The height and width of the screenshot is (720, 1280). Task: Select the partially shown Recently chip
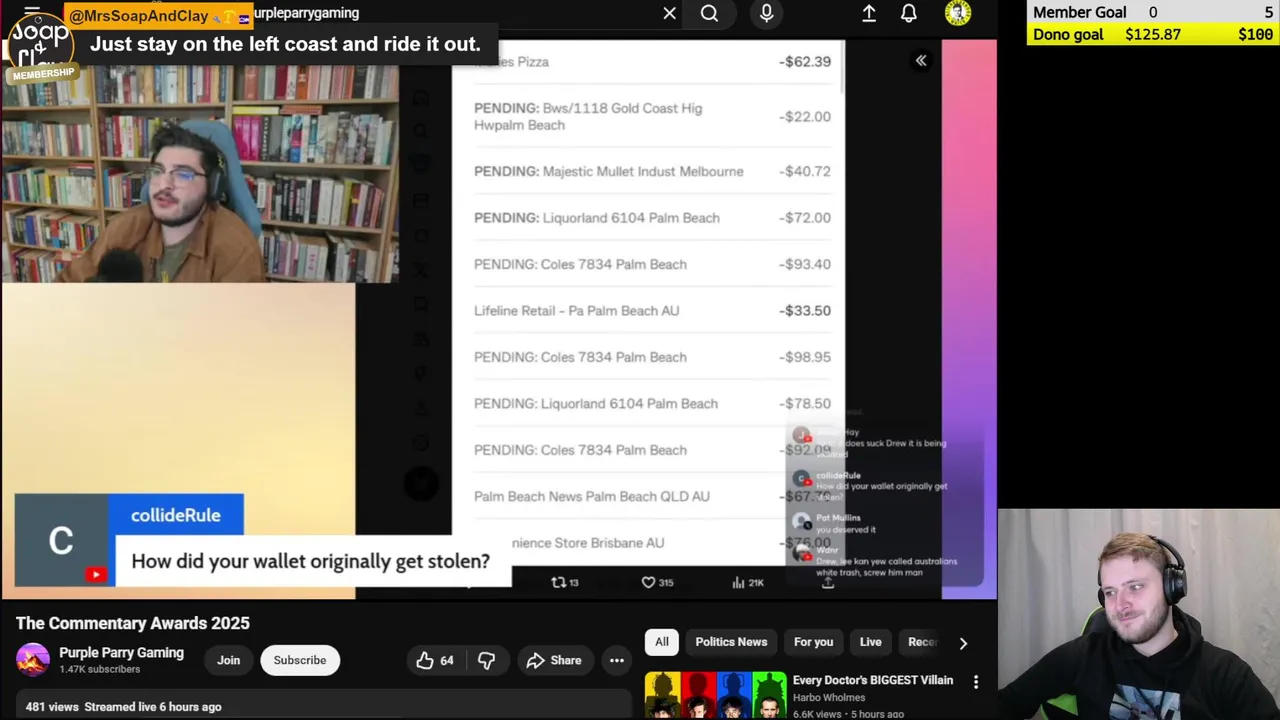point(920,642)
